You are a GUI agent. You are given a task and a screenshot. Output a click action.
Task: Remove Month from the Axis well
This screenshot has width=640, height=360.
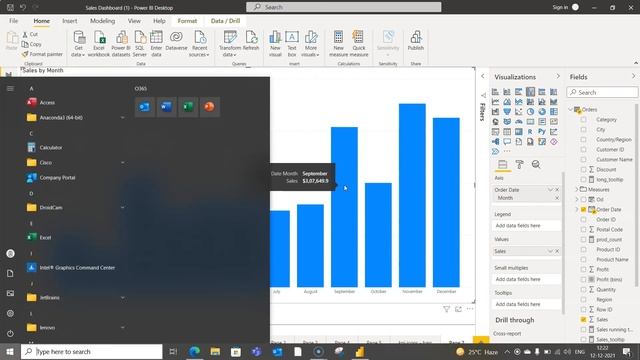tap(557, 198)
